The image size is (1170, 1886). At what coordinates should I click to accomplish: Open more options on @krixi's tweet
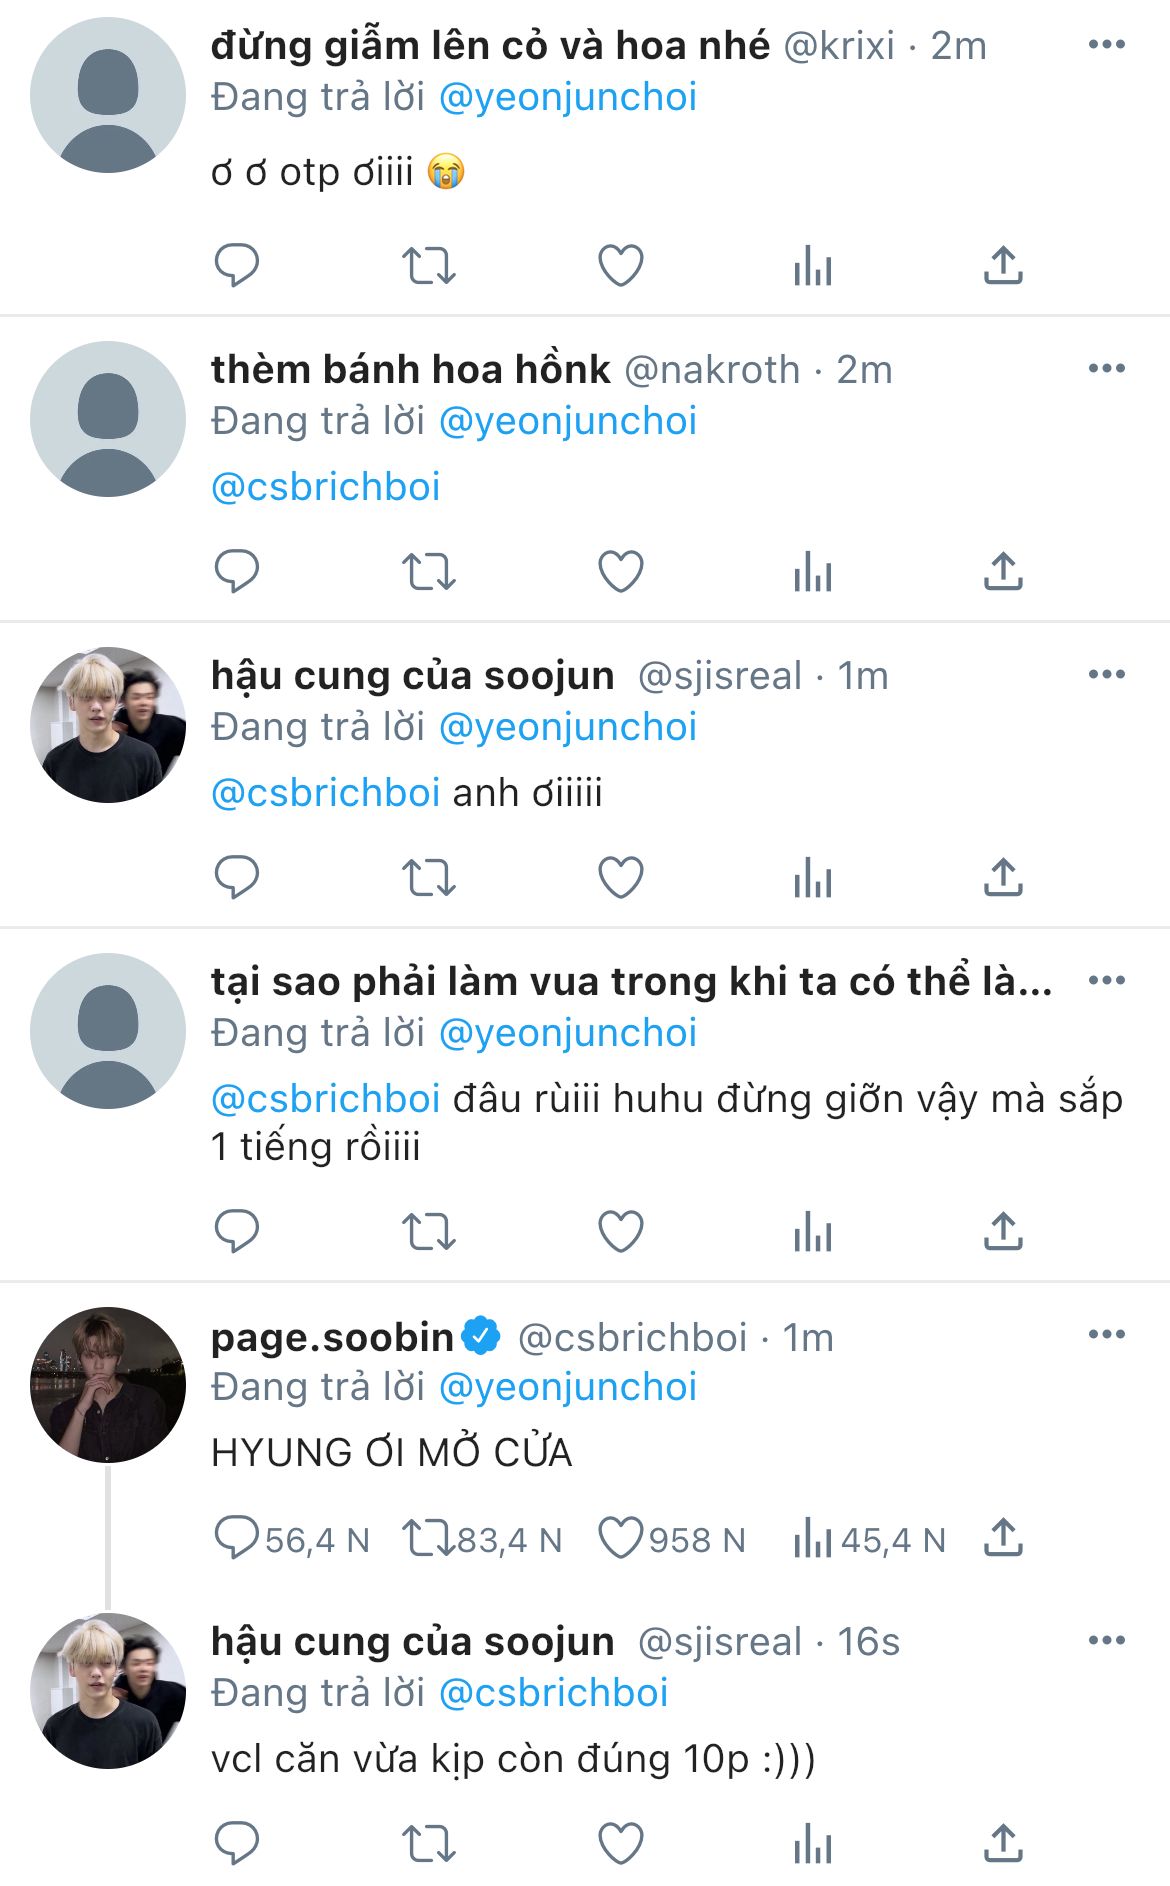click(x=1106, y=45)
